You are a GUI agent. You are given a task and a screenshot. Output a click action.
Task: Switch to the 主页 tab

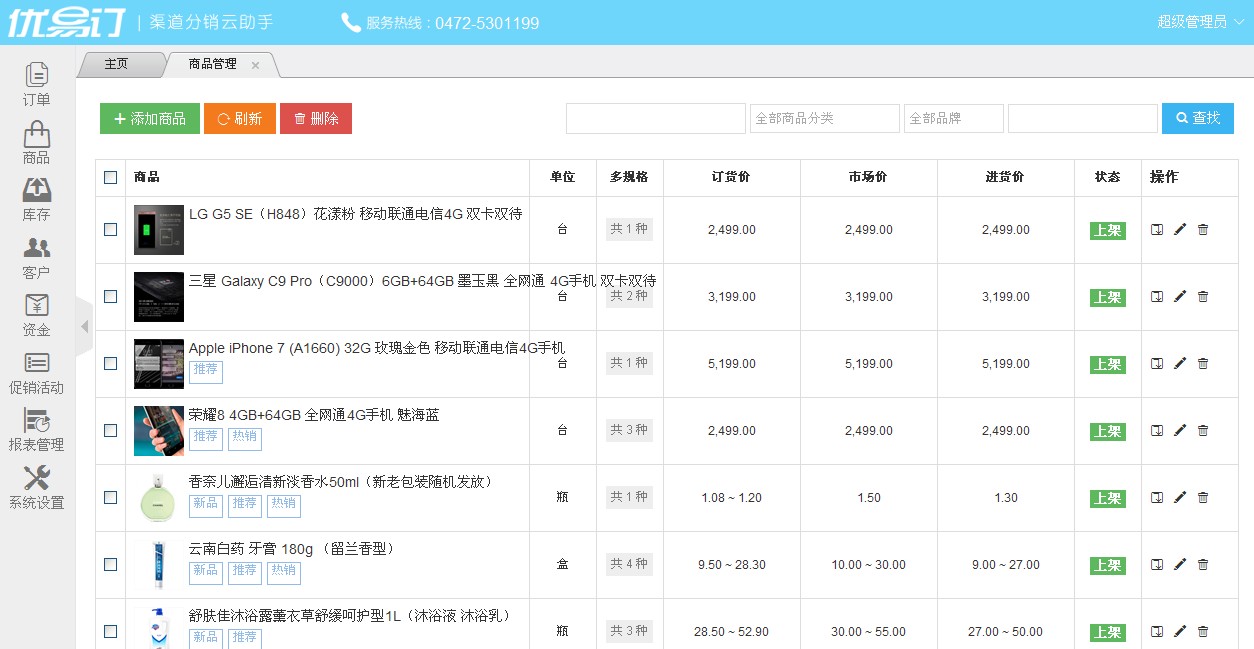coord(117,64)
